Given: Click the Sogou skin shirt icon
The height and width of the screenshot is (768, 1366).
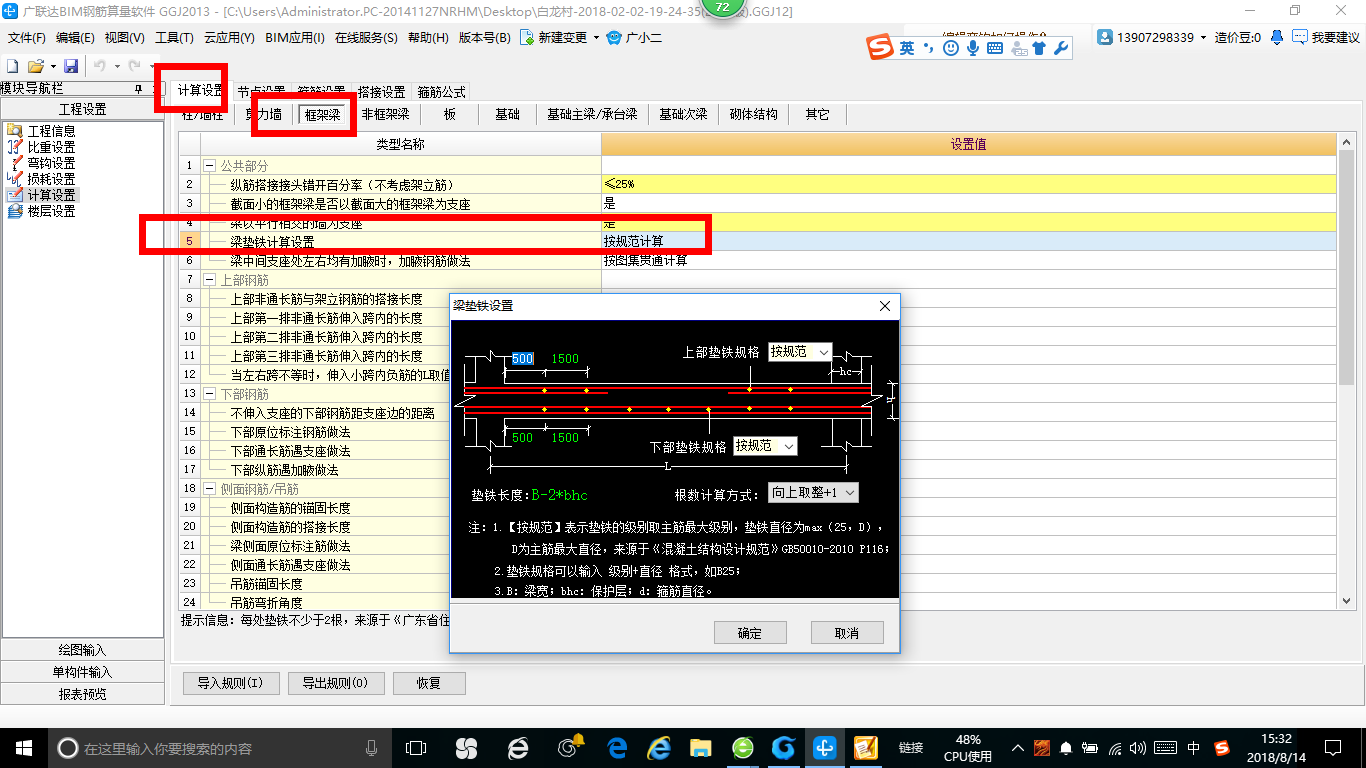Looking at the screenshot, I should [x=1039, y=47].
